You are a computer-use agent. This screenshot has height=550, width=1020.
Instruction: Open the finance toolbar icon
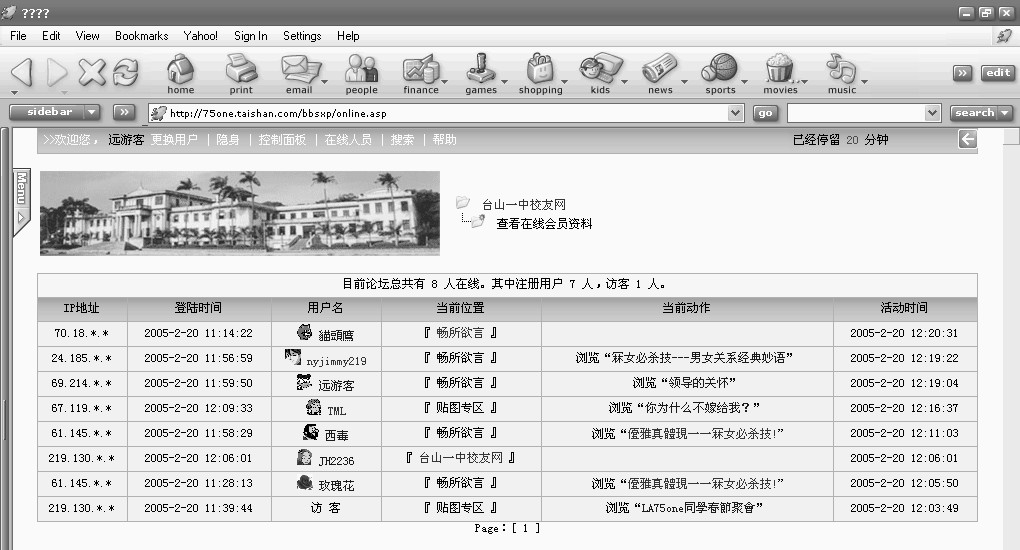(420, 72)
